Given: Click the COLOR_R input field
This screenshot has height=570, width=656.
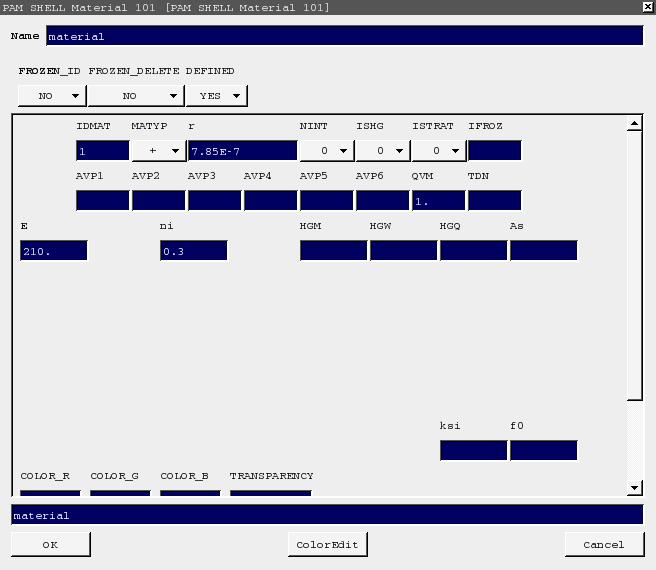Looking at the screenshot, I should pyautogui.click(x=50, y=493).
